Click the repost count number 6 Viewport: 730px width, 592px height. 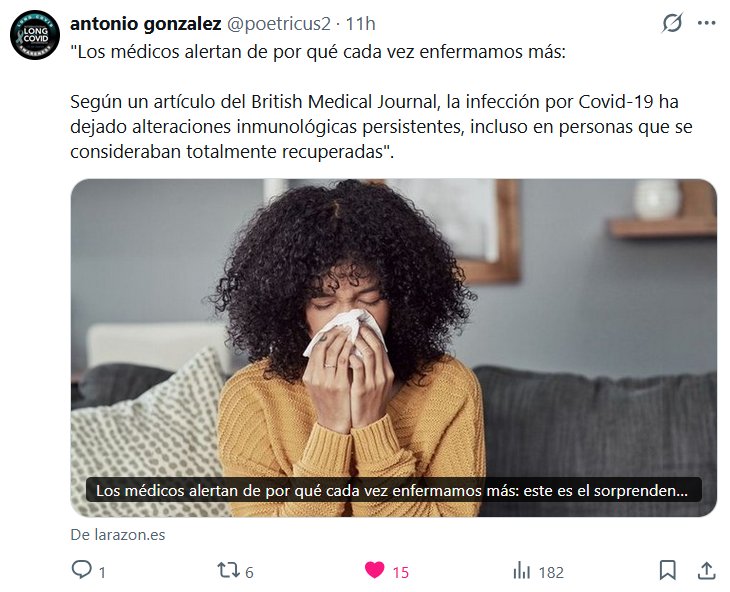coord(249,572)
